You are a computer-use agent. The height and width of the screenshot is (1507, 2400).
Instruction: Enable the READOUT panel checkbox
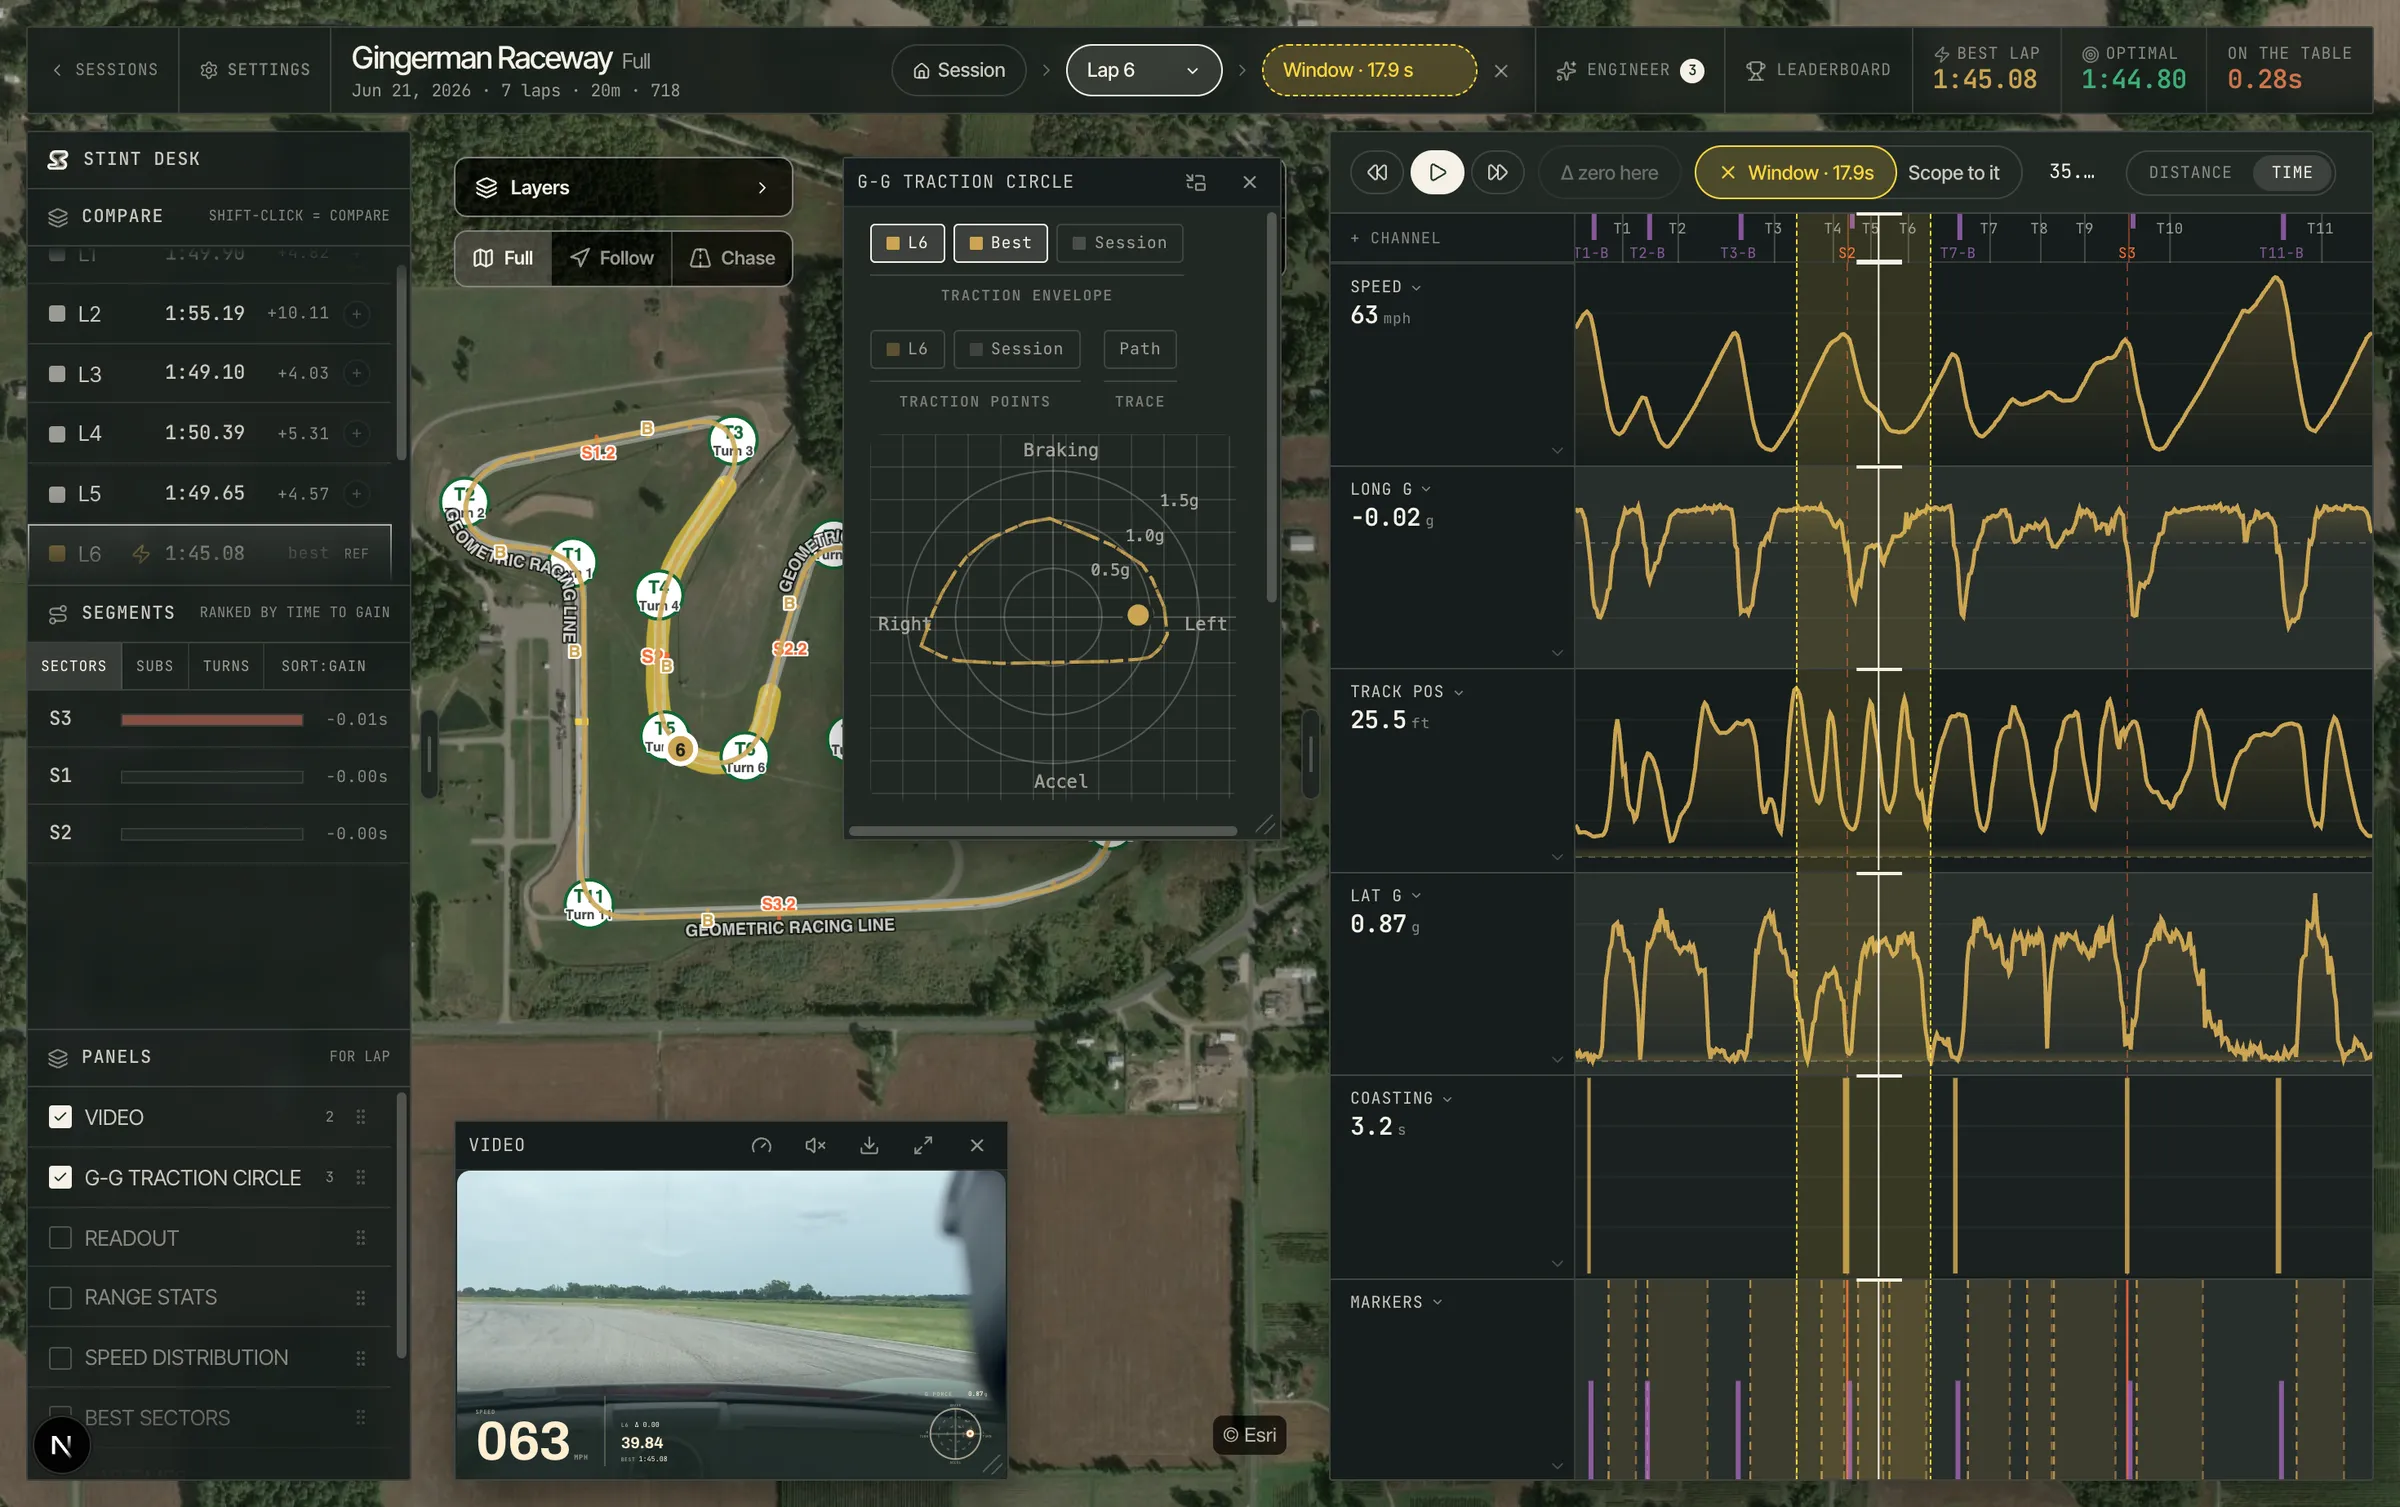(x=60, y=1238)
